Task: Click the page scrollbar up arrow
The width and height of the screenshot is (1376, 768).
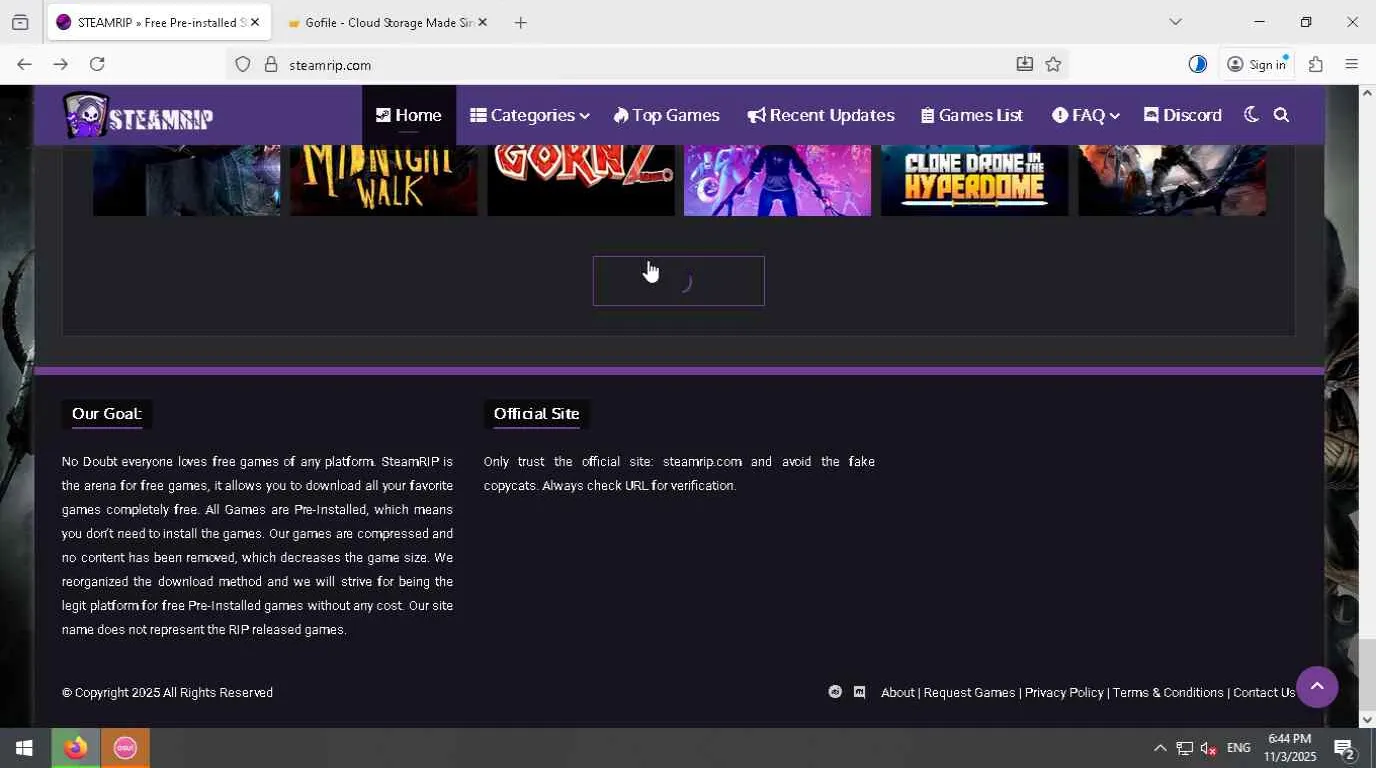Action: point(1367,93)
